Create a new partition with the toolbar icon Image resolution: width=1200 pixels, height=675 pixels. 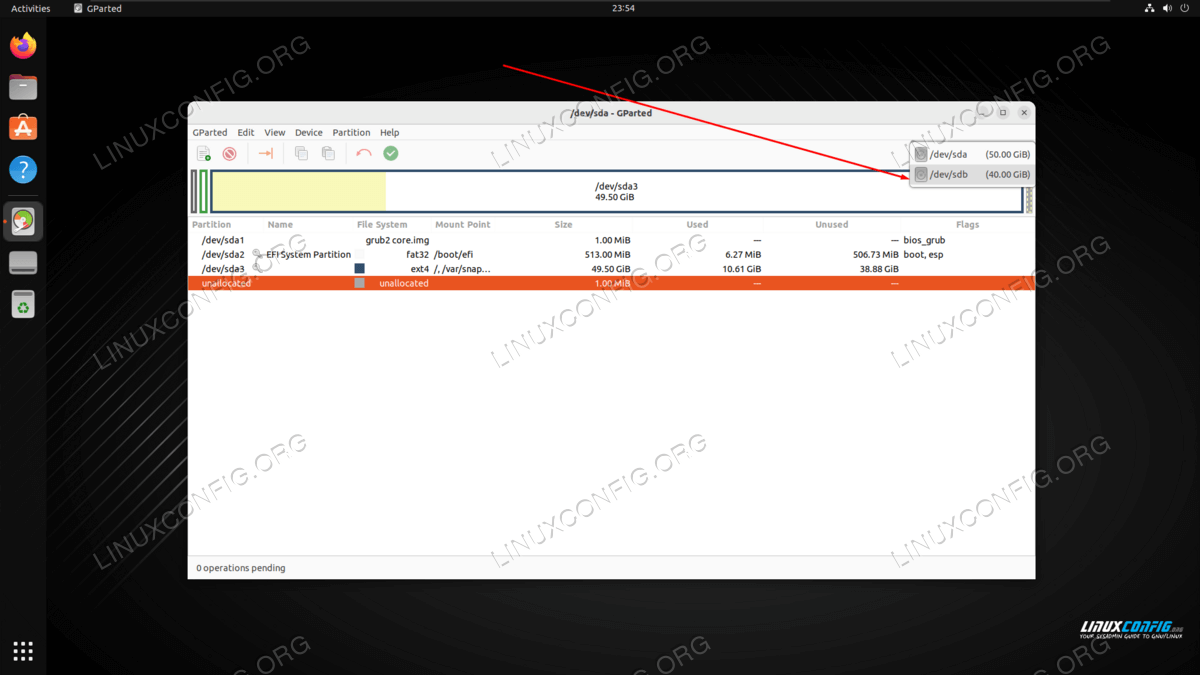point(204,154)
